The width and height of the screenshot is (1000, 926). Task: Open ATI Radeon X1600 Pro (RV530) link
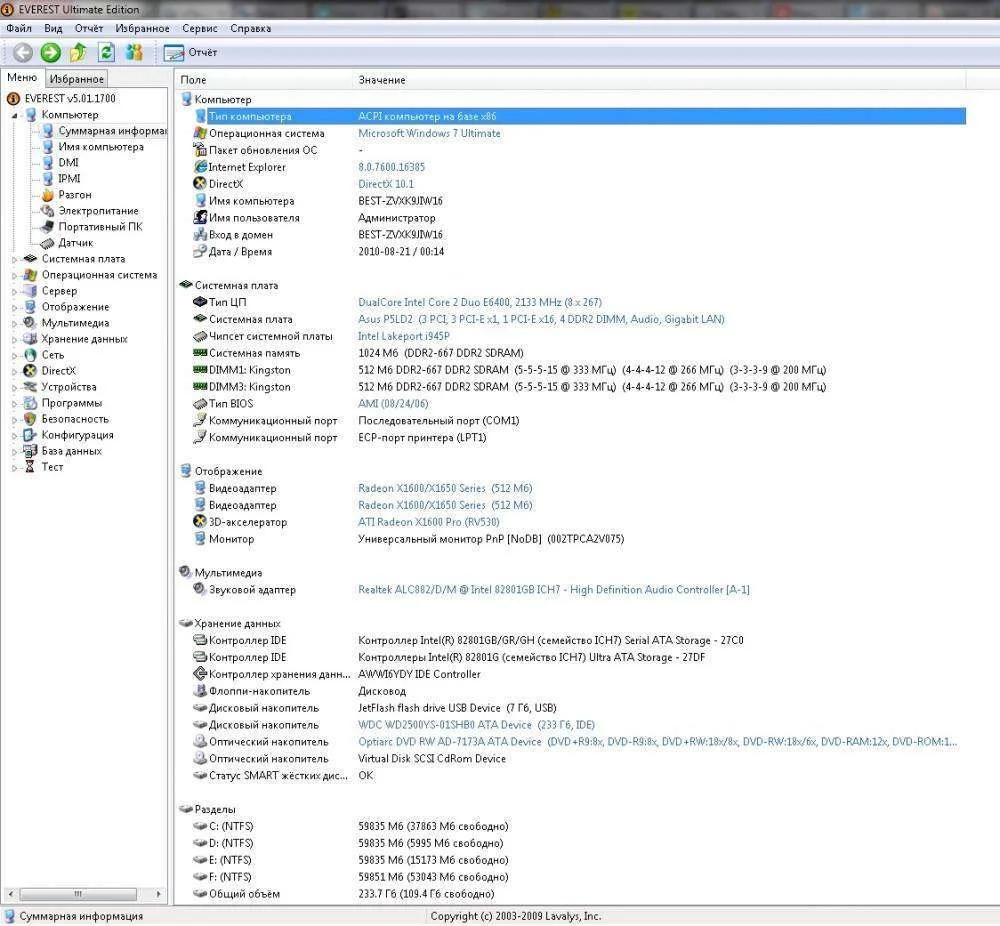[429, 522]
